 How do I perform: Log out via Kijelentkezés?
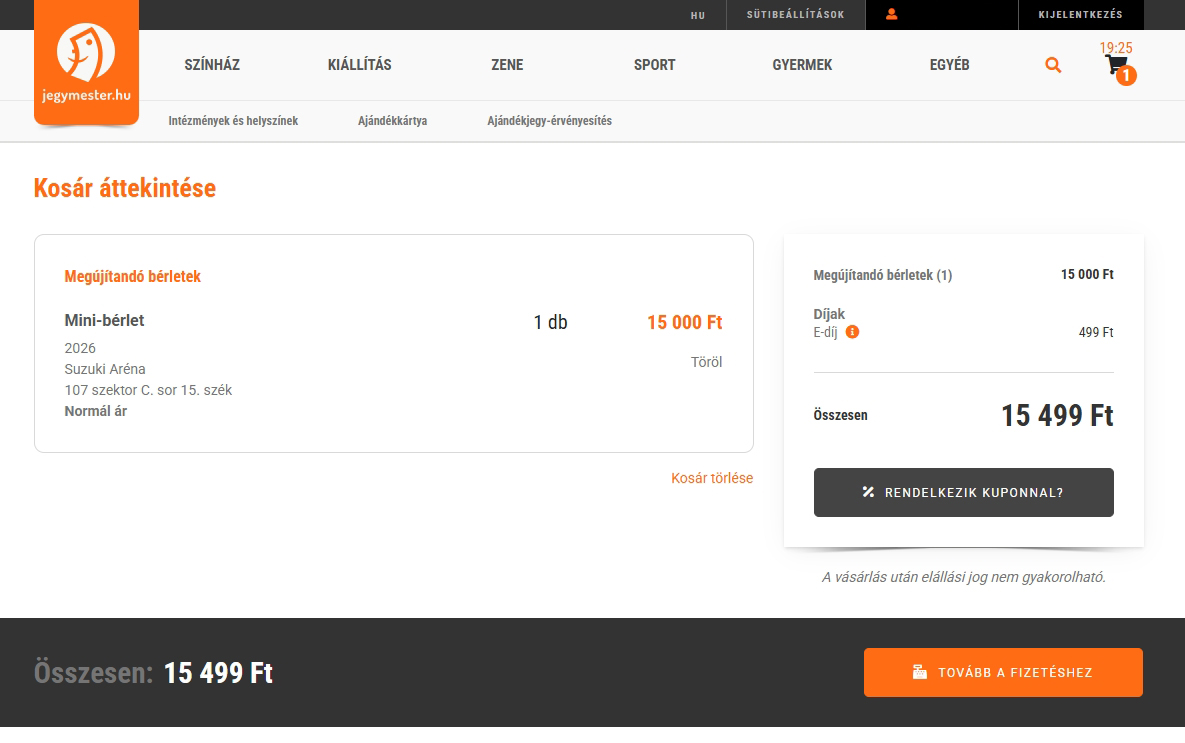1080,15
